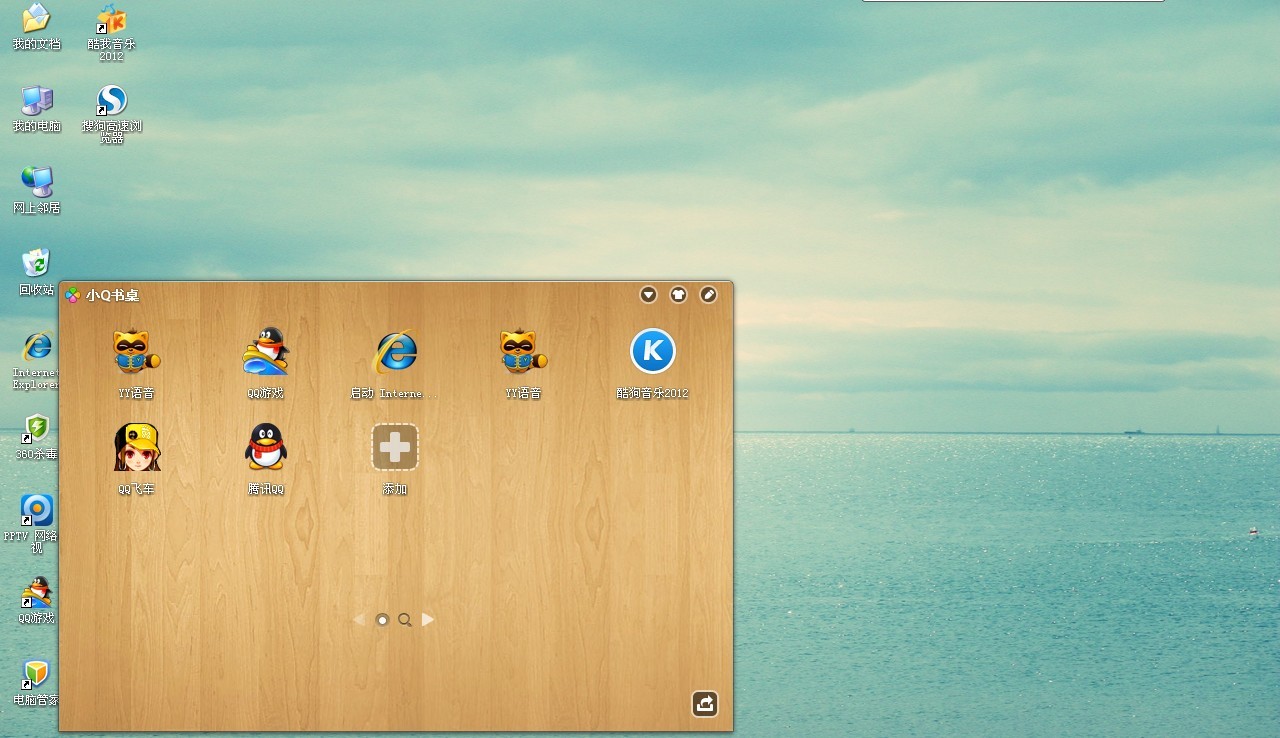Click the share arrow icon in 小Q书桌 corner
The image size is (1280, 738).
click(x=705, y=704)
